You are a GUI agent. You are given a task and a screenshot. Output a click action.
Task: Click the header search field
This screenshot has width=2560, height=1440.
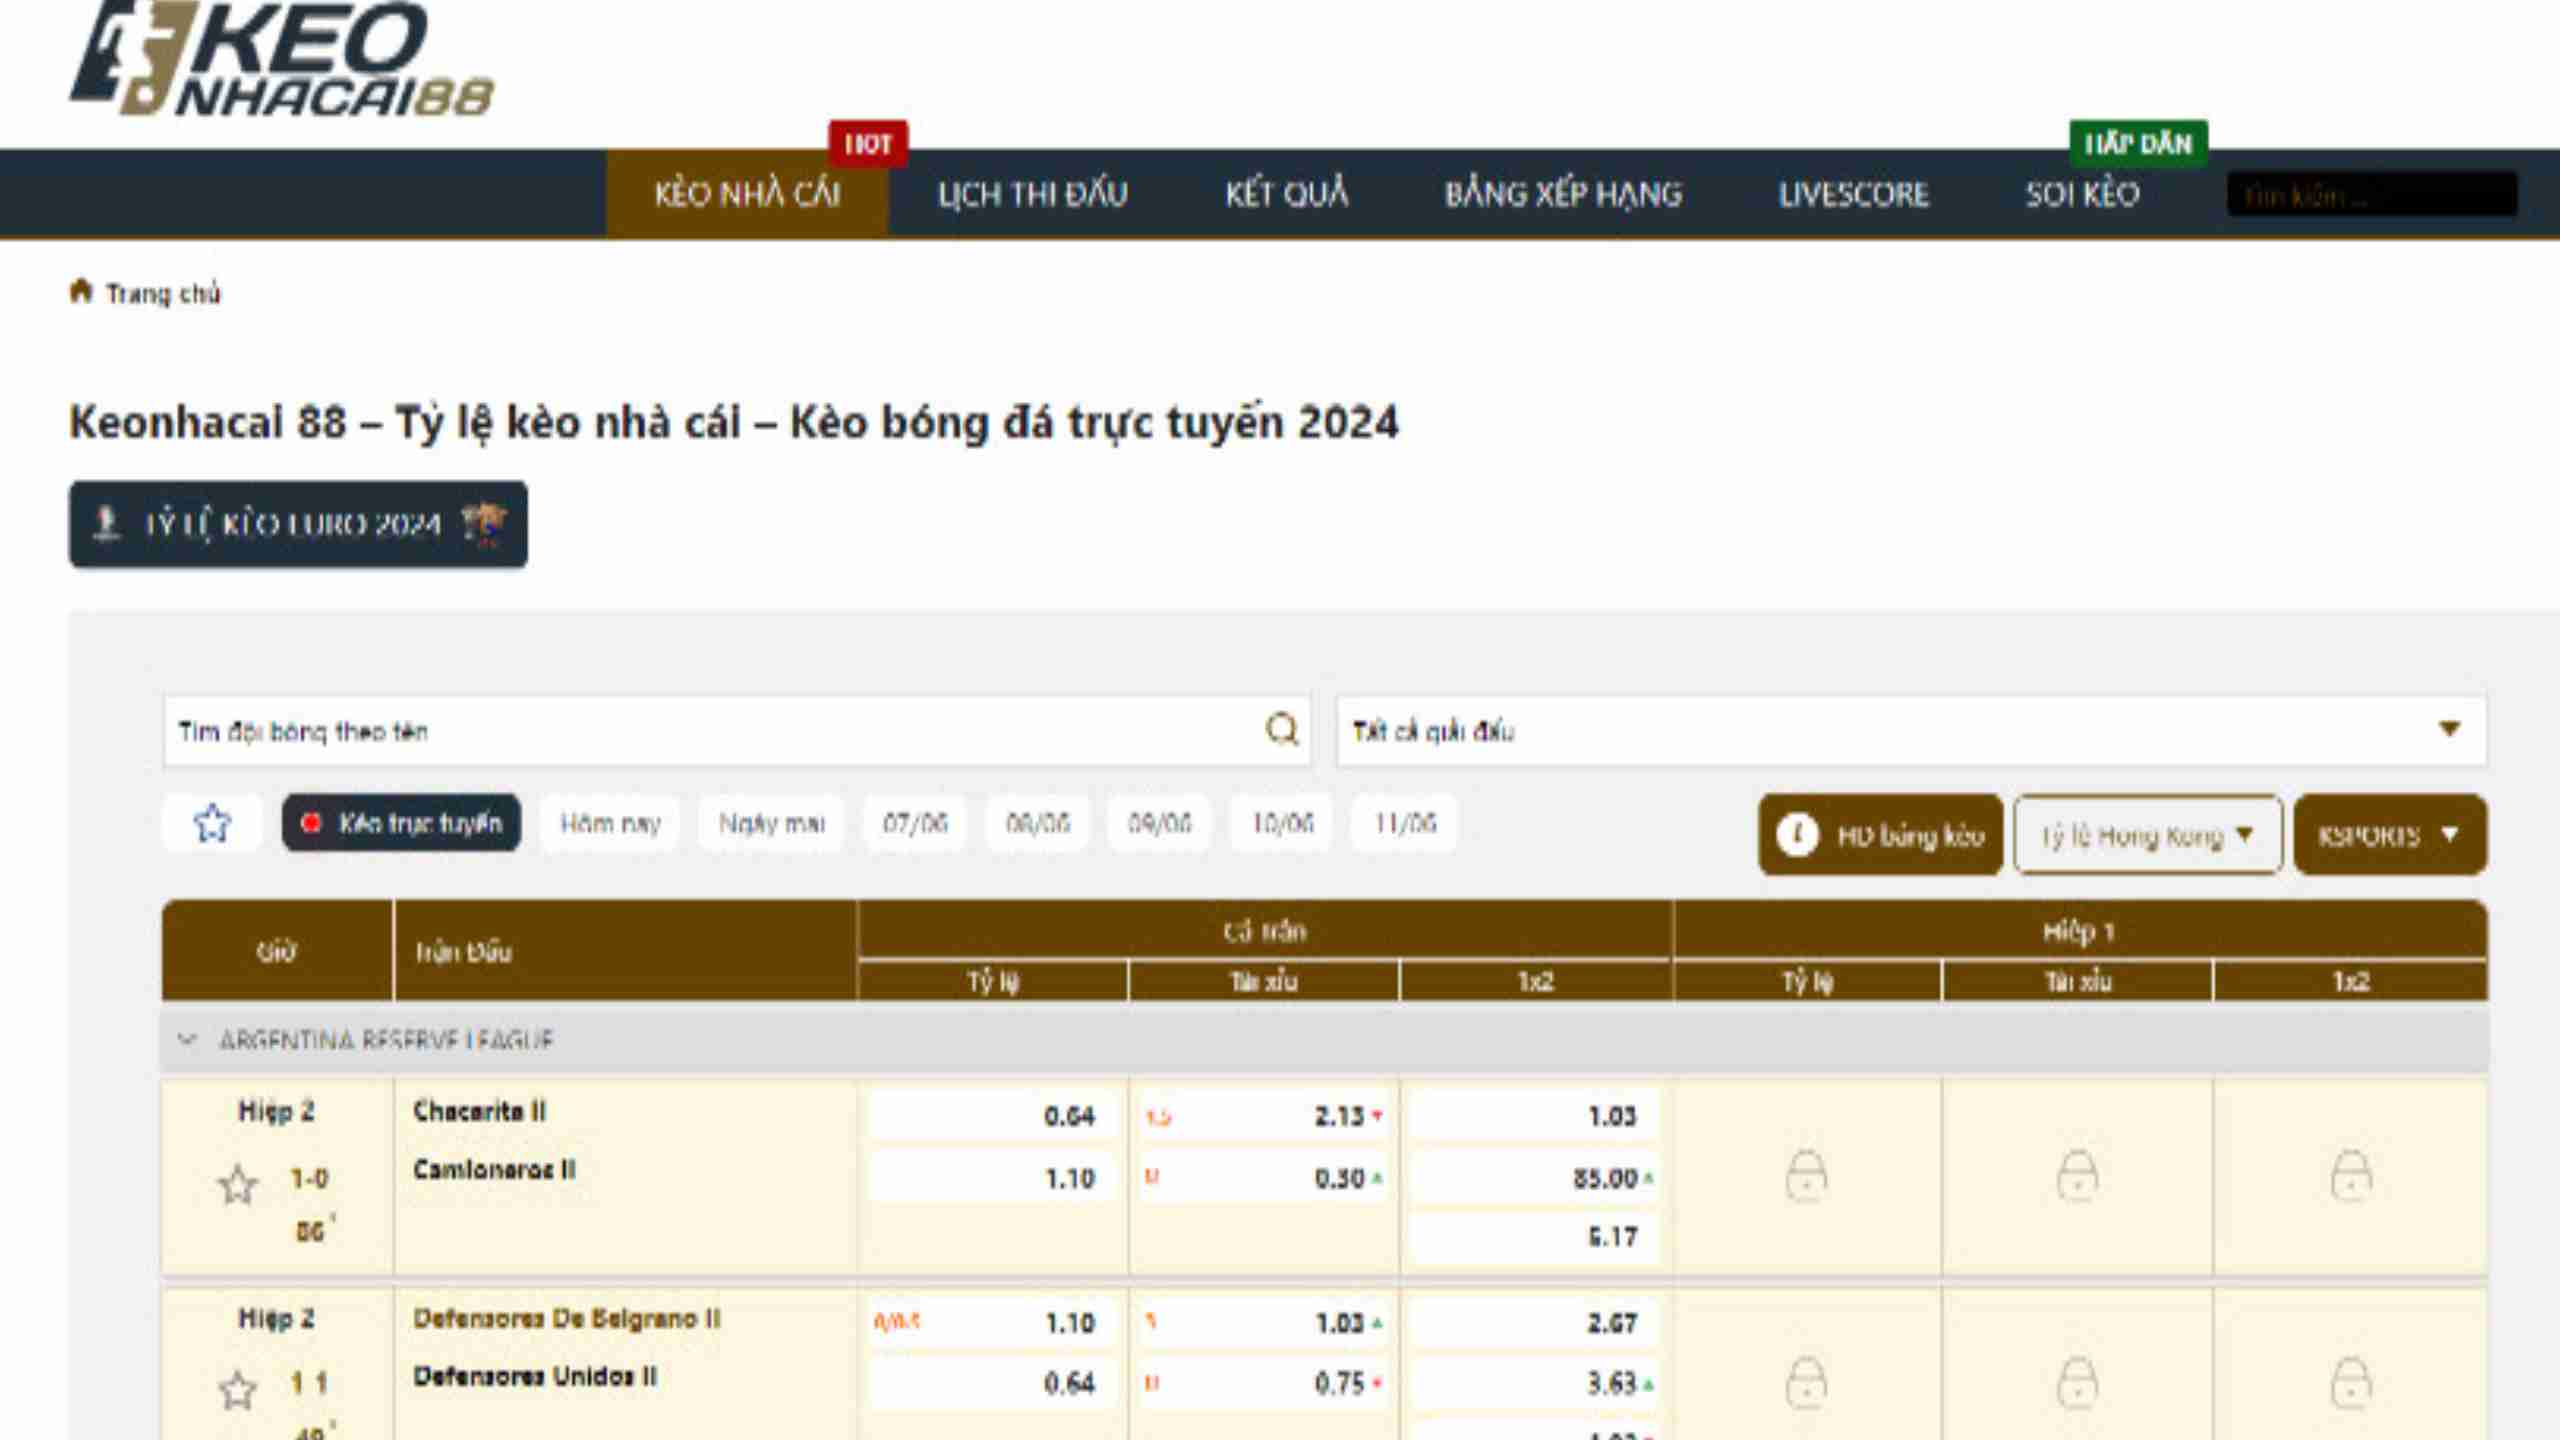[2371, 194]
